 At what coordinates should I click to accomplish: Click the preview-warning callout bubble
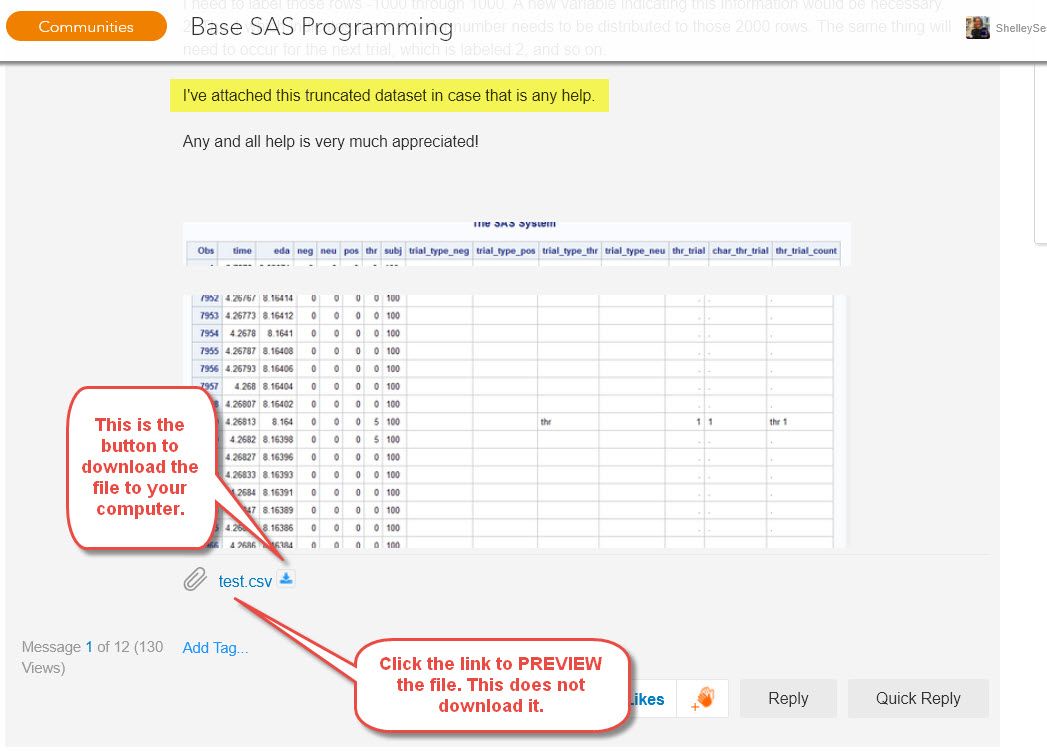pyautogui.click(x=491, y=685)
